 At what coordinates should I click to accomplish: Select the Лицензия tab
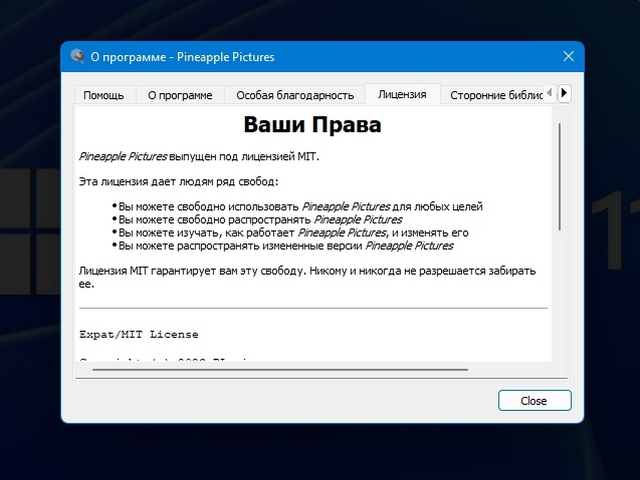coord(402,94)
